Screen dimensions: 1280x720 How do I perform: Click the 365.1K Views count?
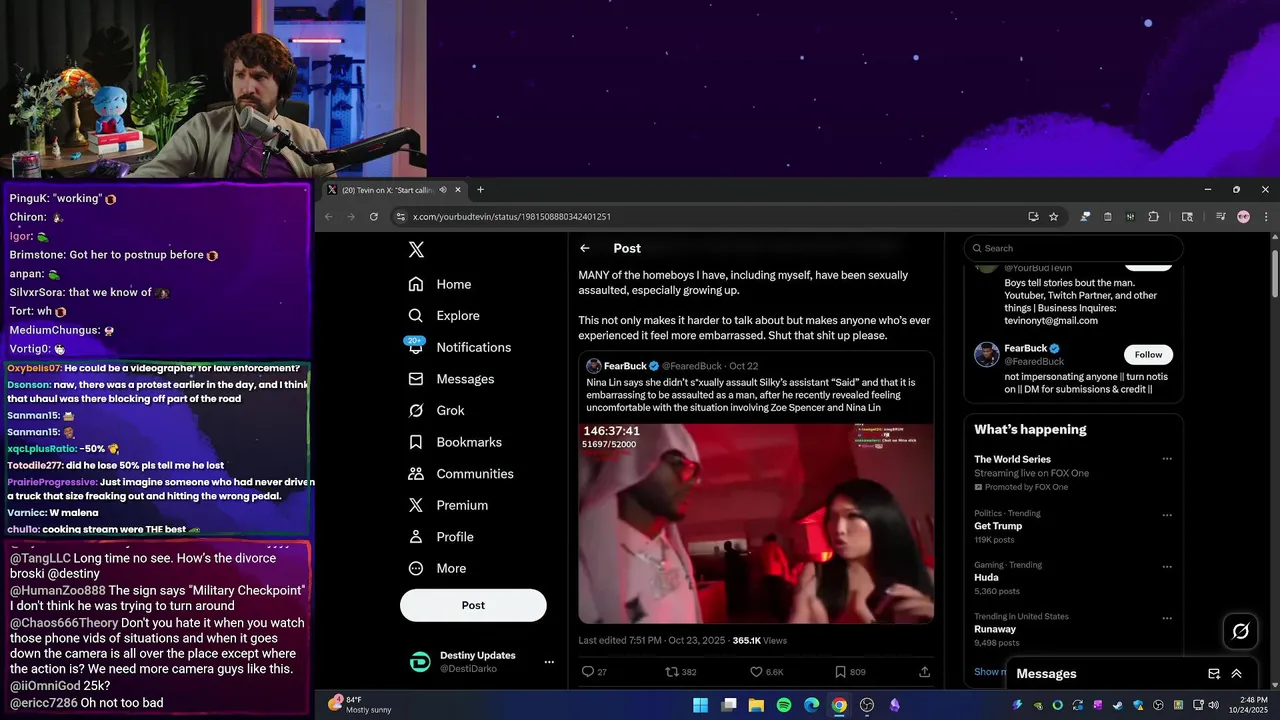click(x=760, y=640)
